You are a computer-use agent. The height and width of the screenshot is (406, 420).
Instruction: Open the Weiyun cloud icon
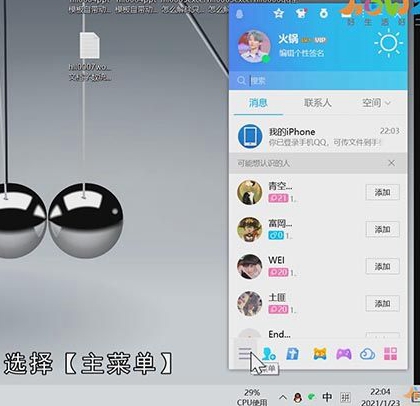[367, 354]
